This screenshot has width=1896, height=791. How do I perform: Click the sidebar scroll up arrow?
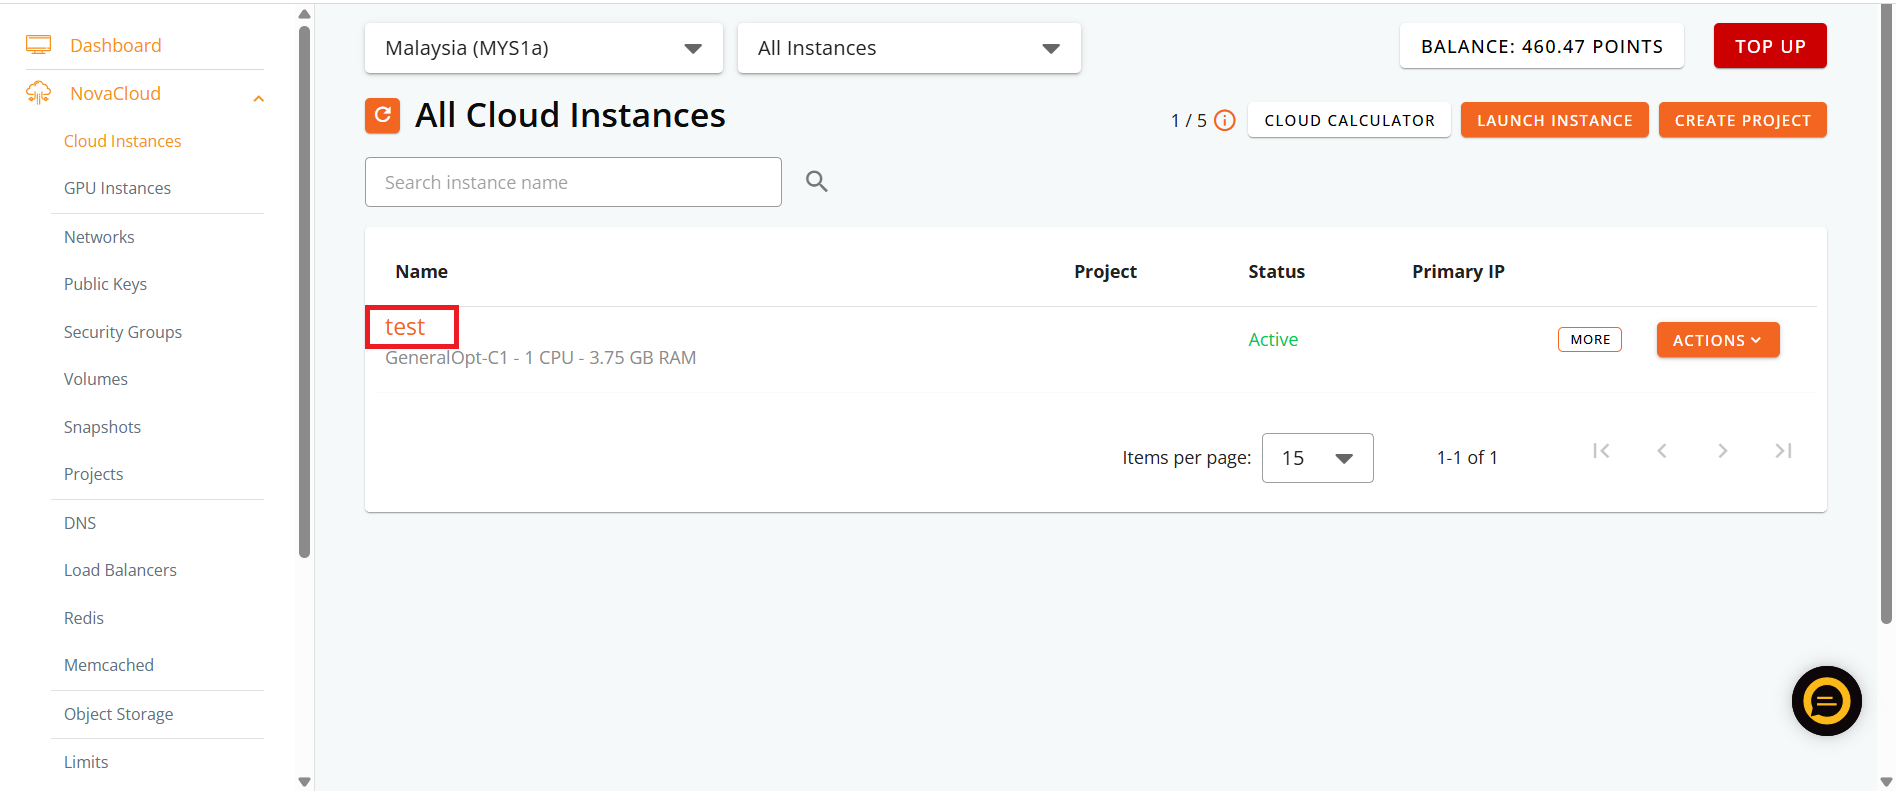pyautogui.click(x=305, y=14)
